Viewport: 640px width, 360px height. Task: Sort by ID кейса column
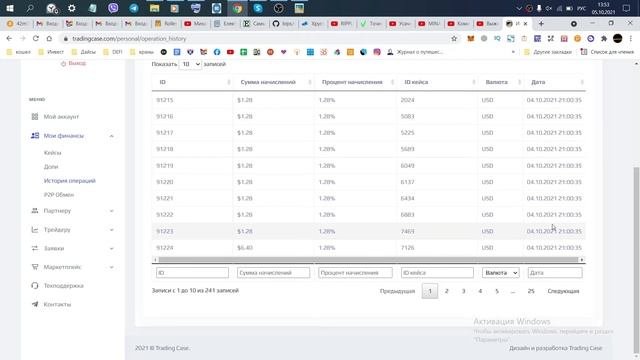click(x=437, y=82)
